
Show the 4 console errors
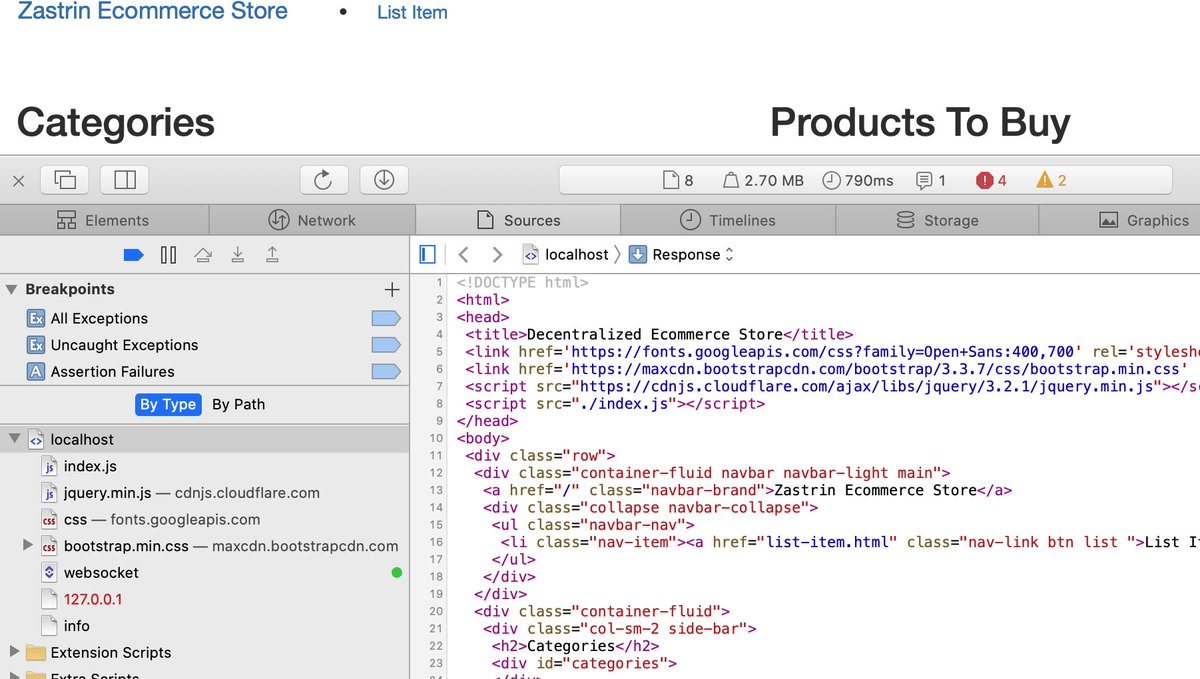point(991,181)
